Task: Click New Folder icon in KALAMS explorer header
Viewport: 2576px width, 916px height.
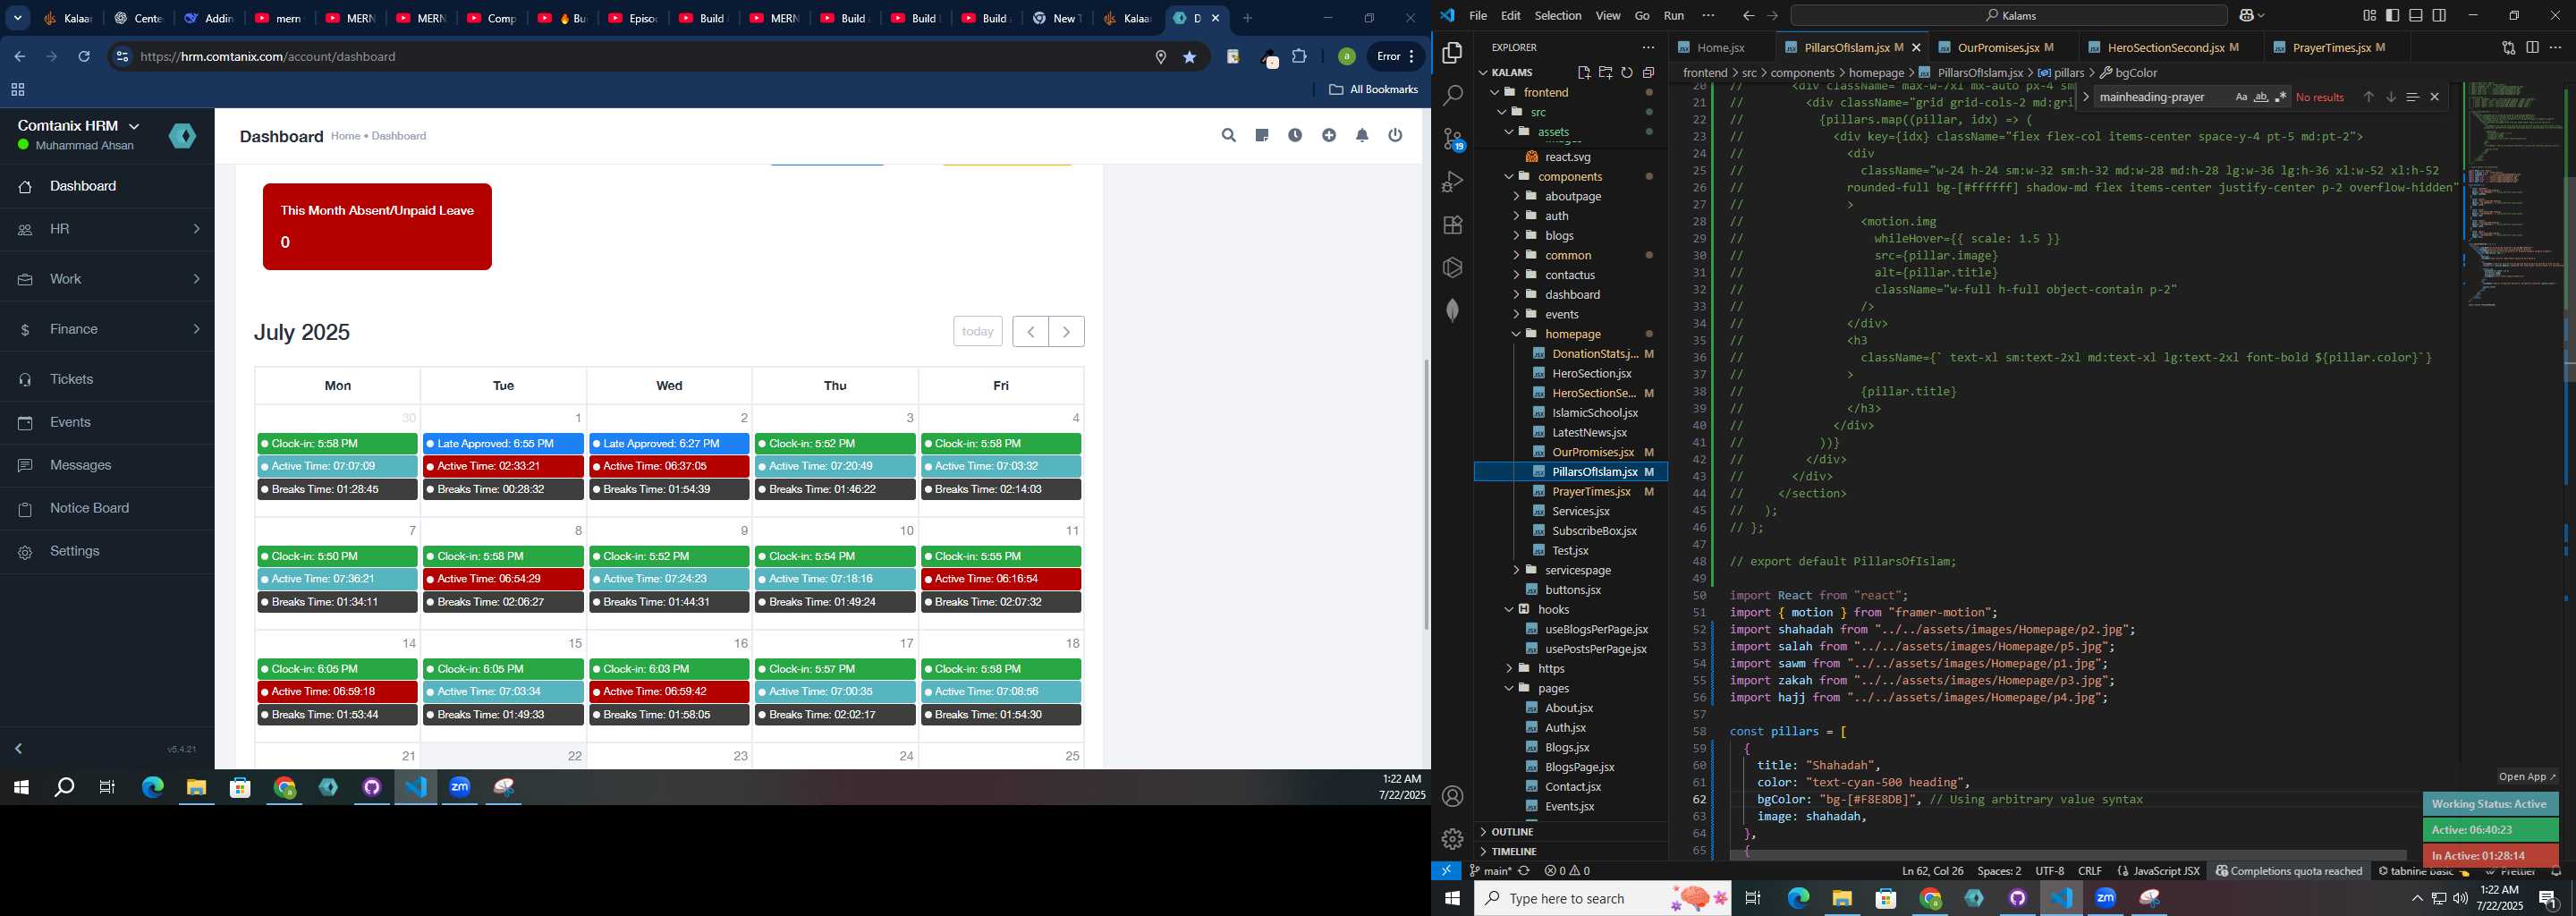Action: click(x=1605, y=72)
